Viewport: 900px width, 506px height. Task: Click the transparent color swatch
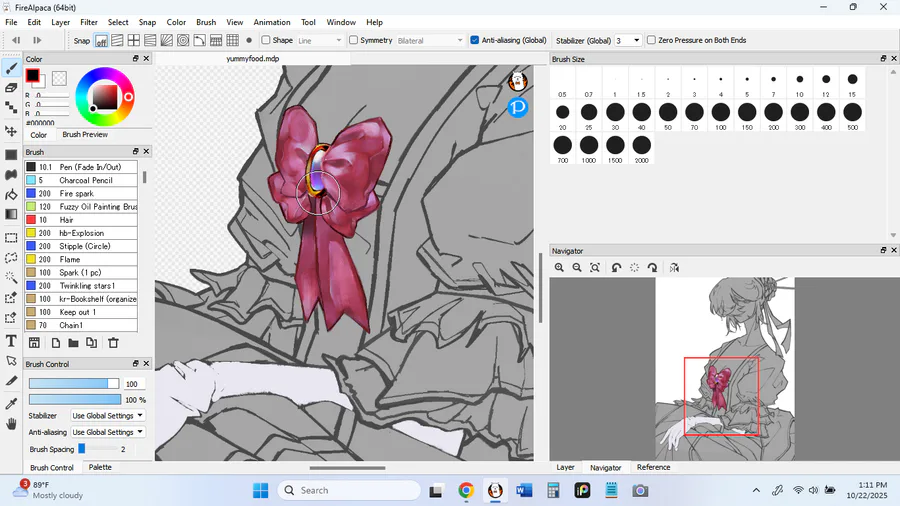[x=59, y=78]
